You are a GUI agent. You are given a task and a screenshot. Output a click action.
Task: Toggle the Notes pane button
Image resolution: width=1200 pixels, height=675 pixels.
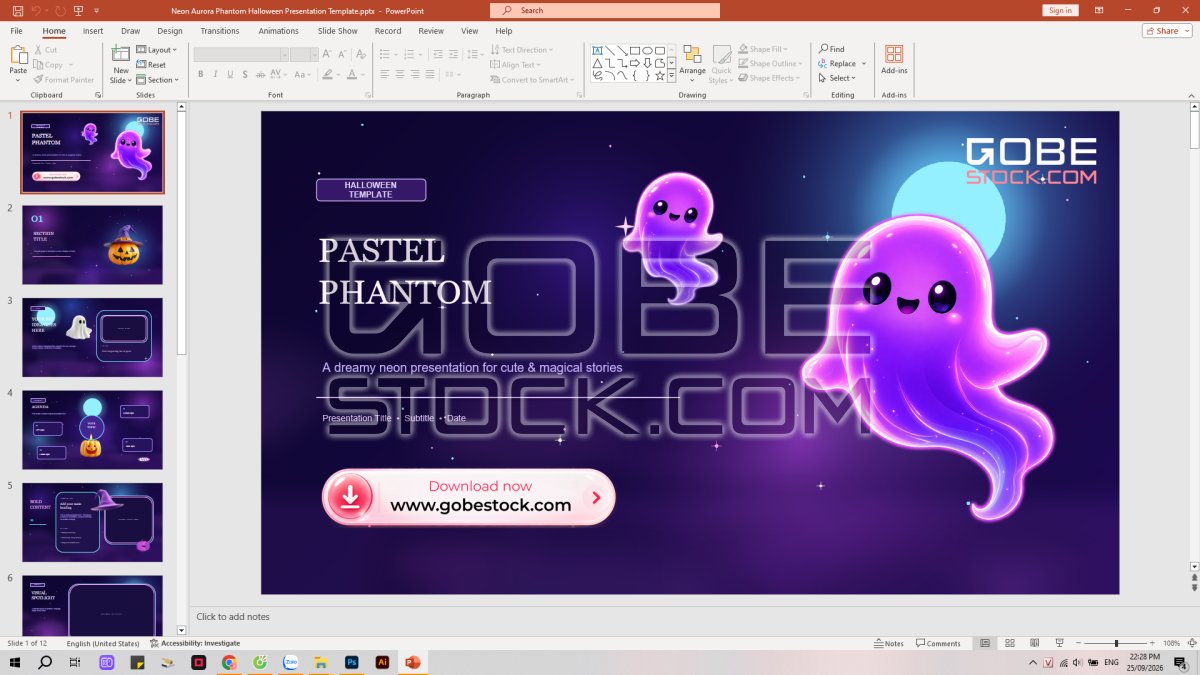tap(888, 643)
